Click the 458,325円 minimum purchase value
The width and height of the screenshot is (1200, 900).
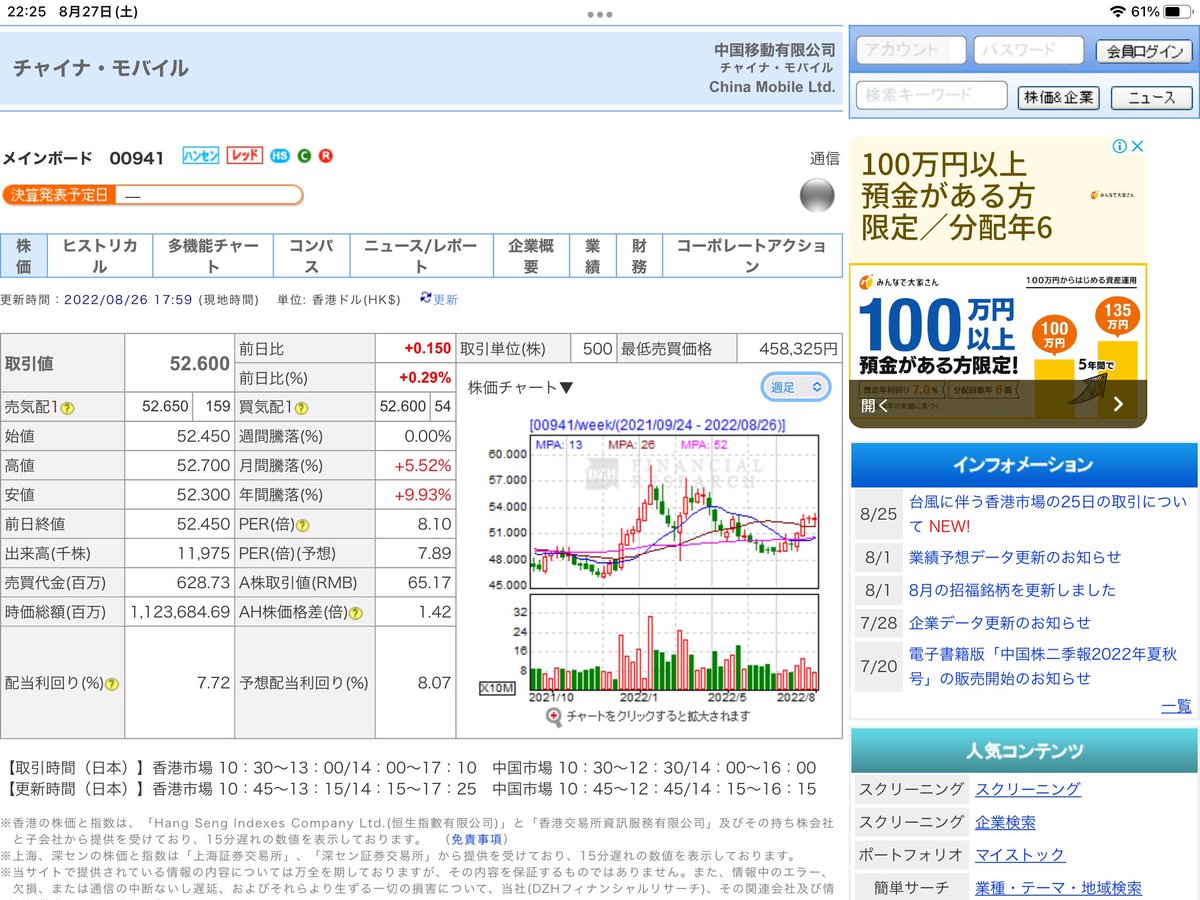(x=797, y=349)
